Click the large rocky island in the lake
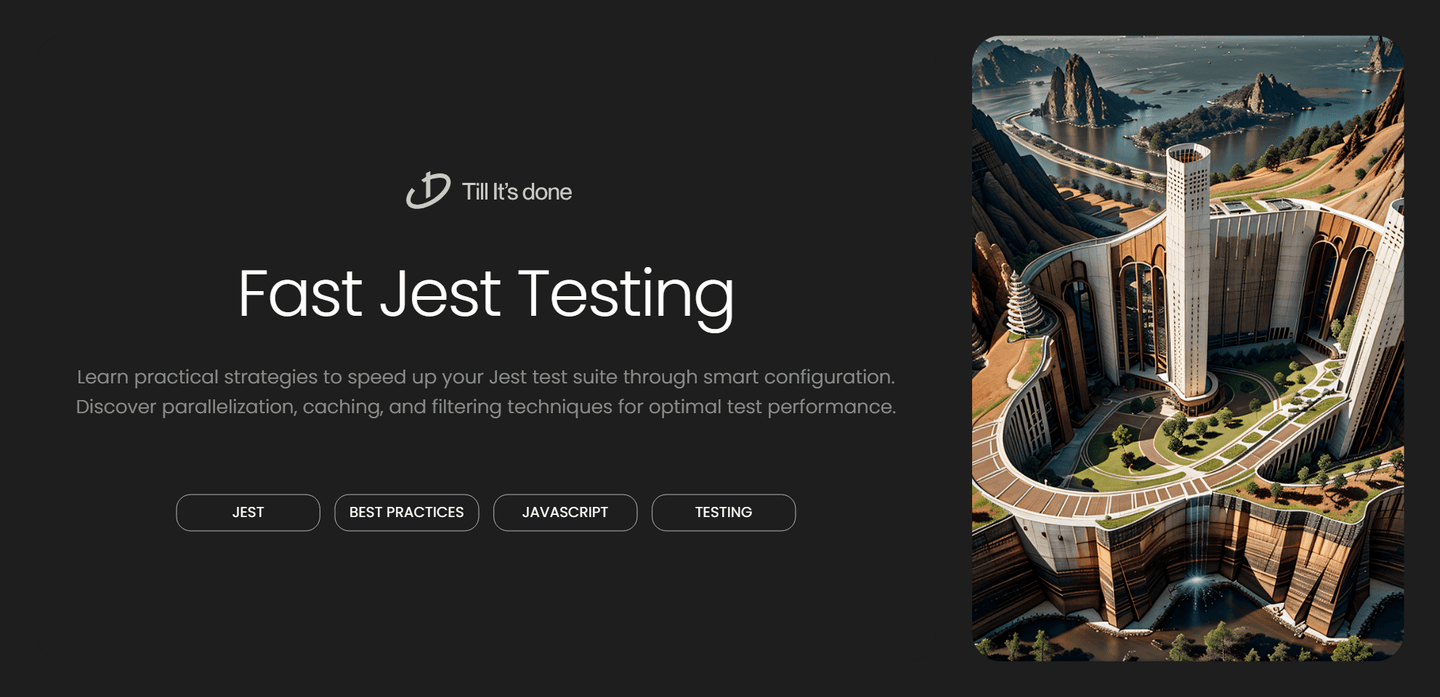 click(1080, 92)
